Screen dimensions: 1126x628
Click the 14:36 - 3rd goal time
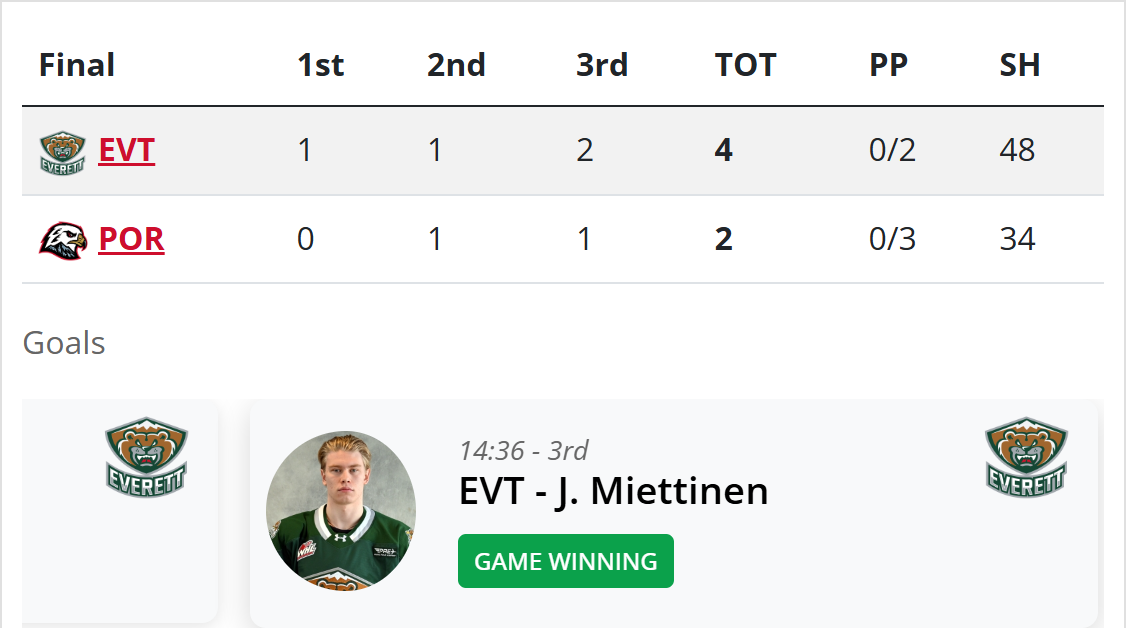click(x=524, y=451)
